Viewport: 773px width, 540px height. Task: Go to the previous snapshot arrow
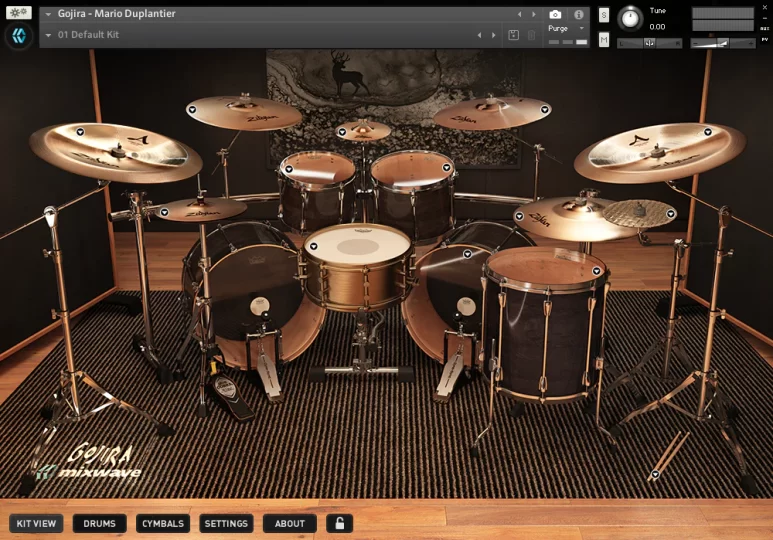[479, 35]
